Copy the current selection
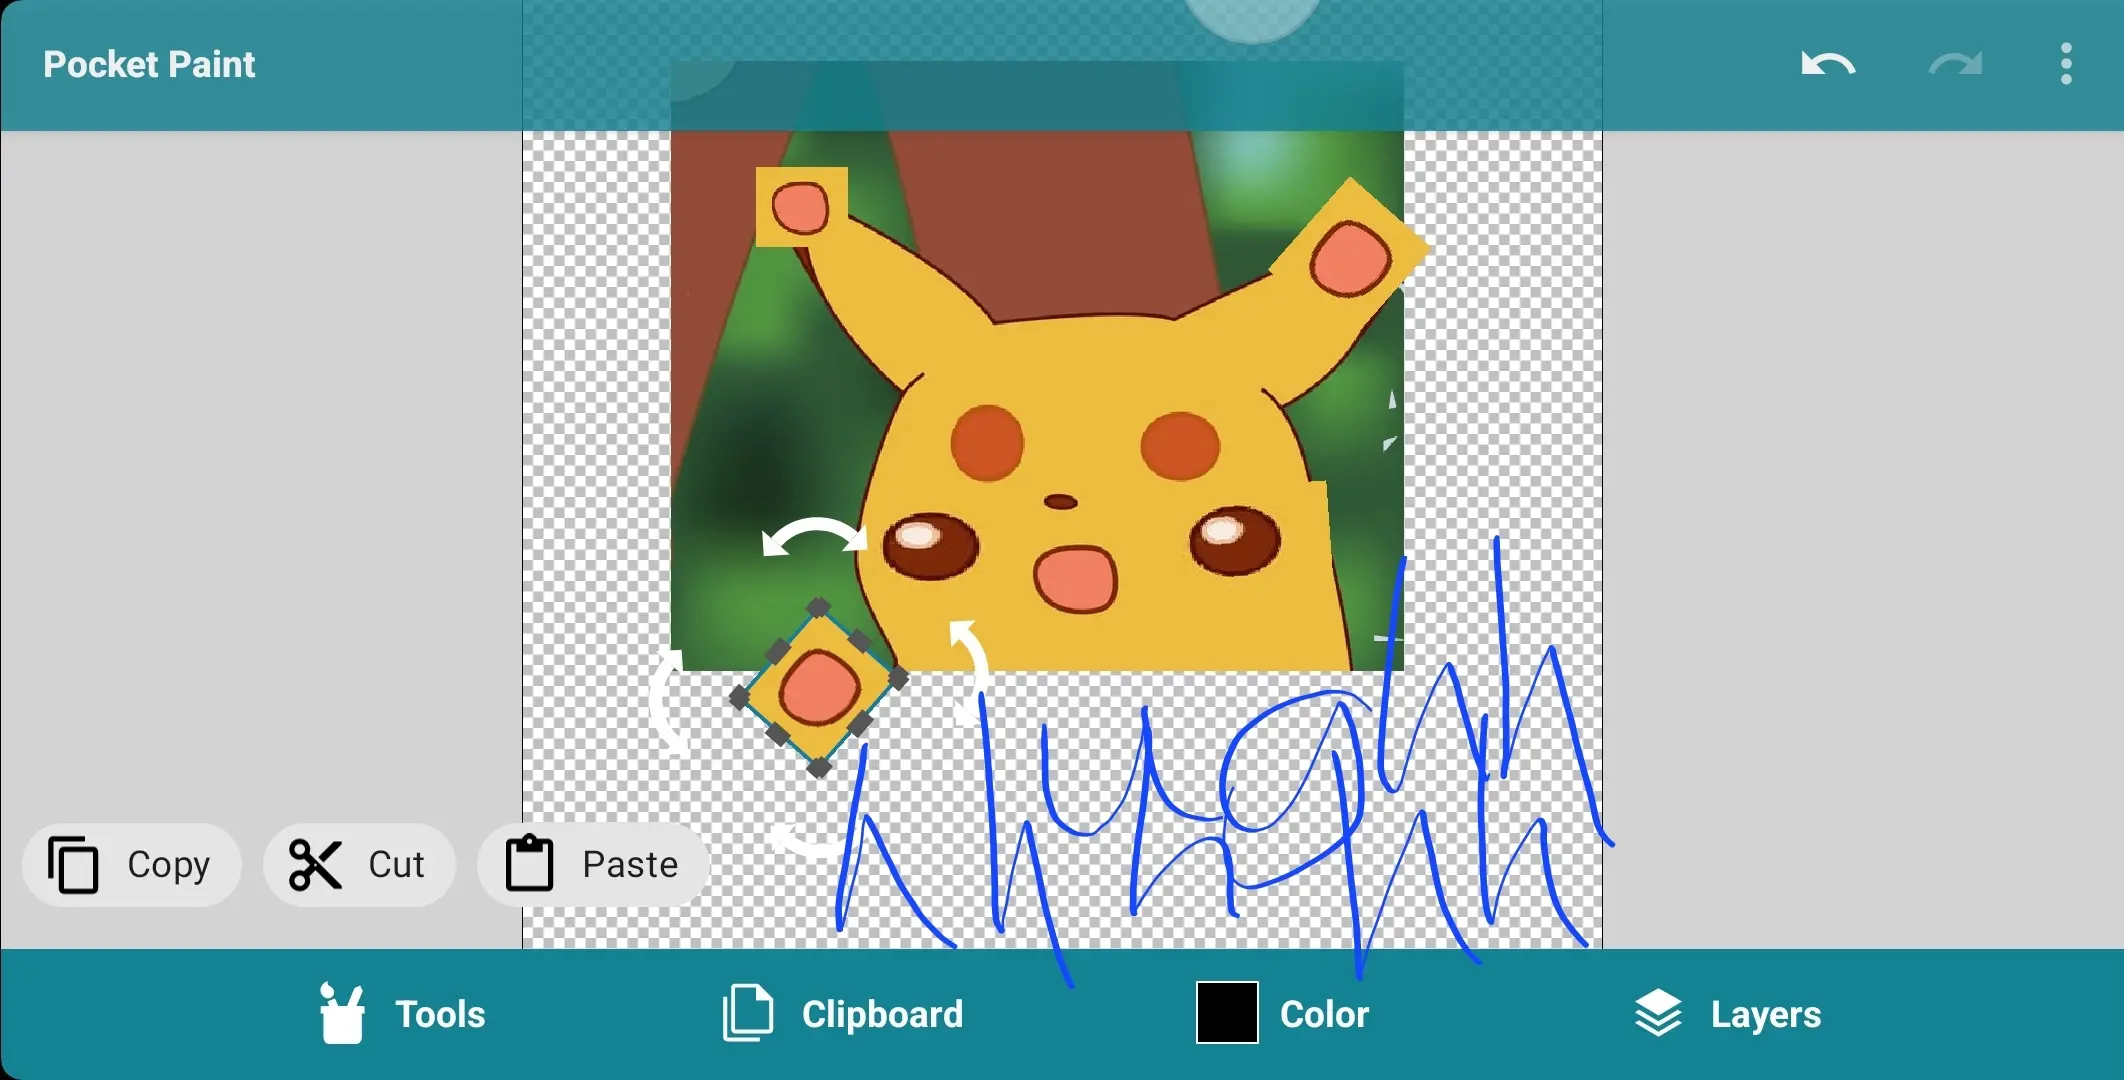The width and height of the screenshot is (2124, 1080). 131,864
